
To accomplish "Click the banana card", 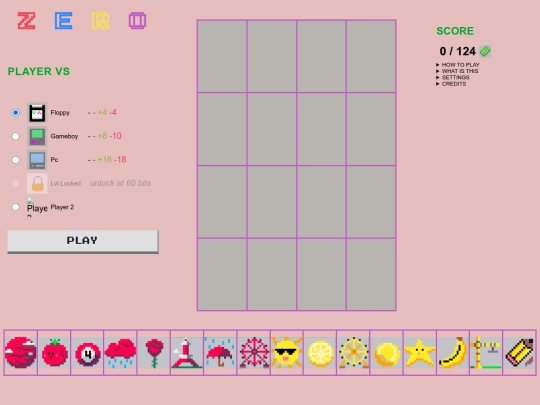I will point(453,353).
